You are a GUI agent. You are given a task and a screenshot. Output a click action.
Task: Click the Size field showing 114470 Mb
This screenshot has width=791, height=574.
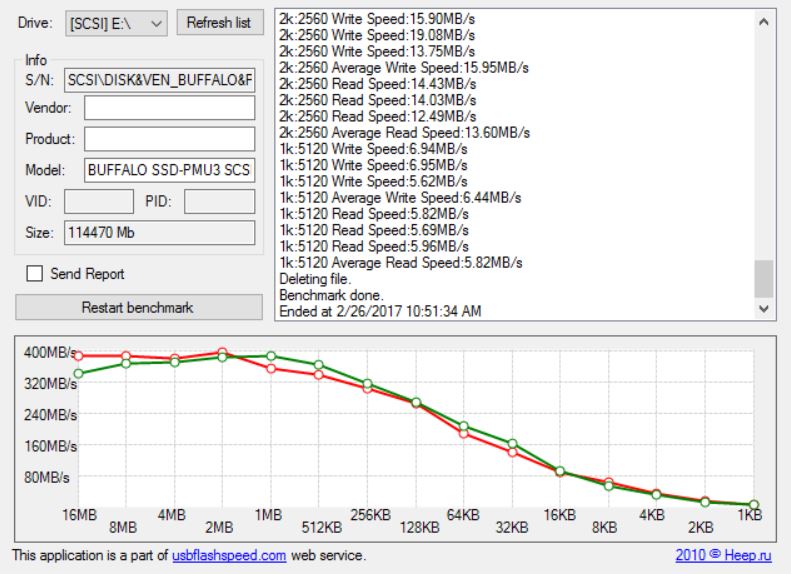[160, 232]
